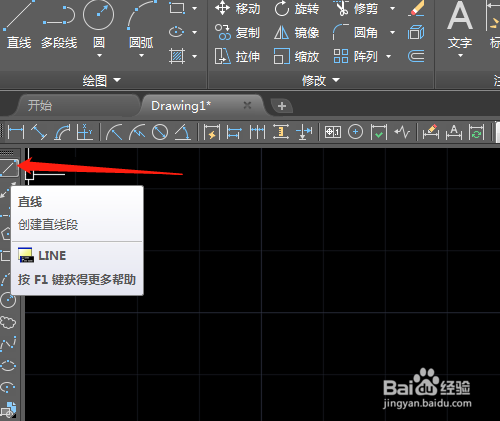This screenshot has height=421, width=500.
Task: Click the 圆角 fillet button
Action: [355, 32]
